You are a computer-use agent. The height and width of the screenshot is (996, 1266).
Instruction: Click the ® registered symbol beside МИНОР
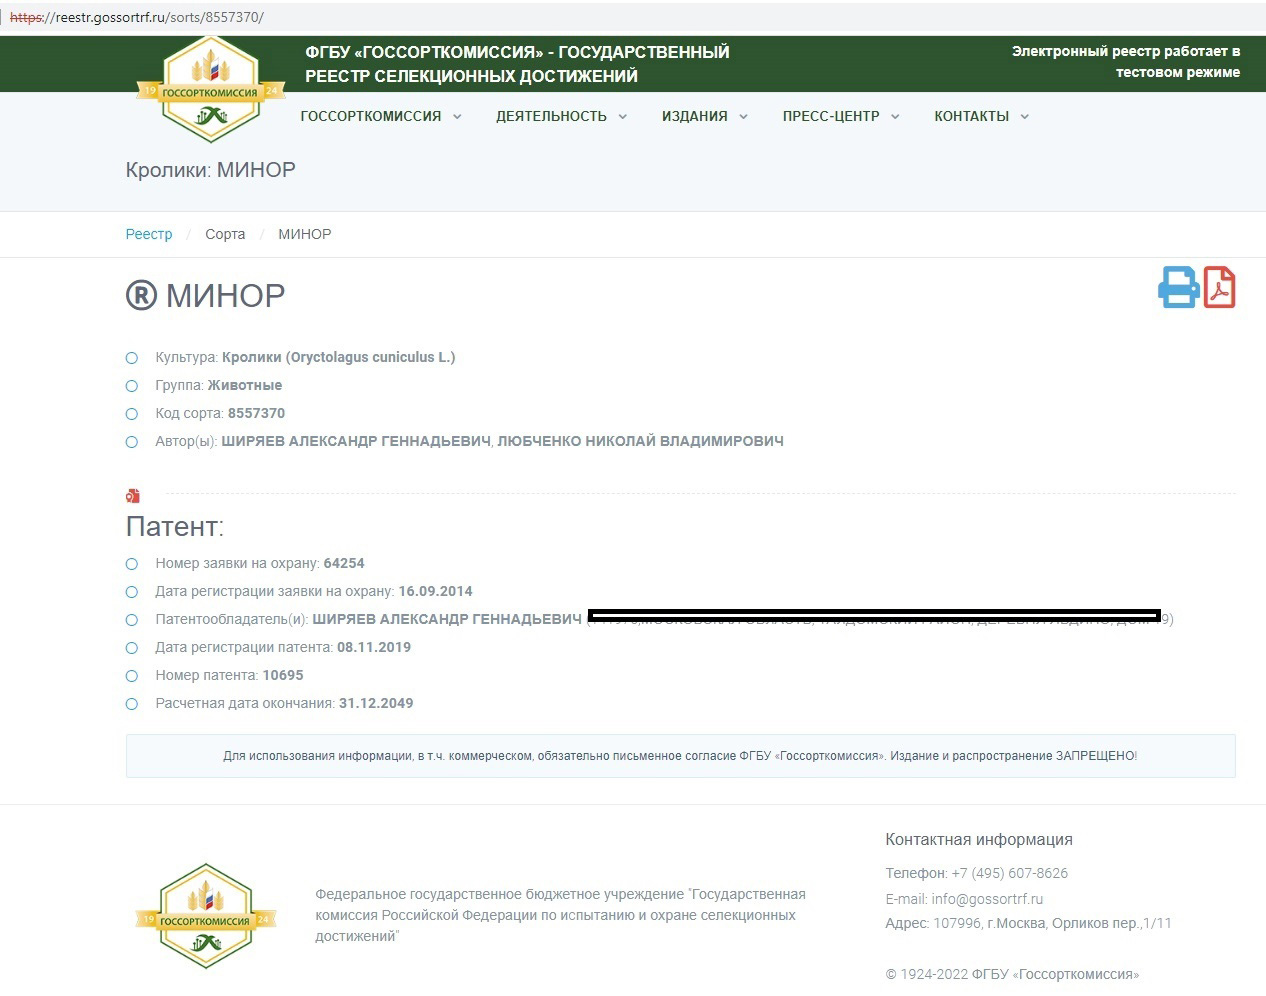[141, 296]
